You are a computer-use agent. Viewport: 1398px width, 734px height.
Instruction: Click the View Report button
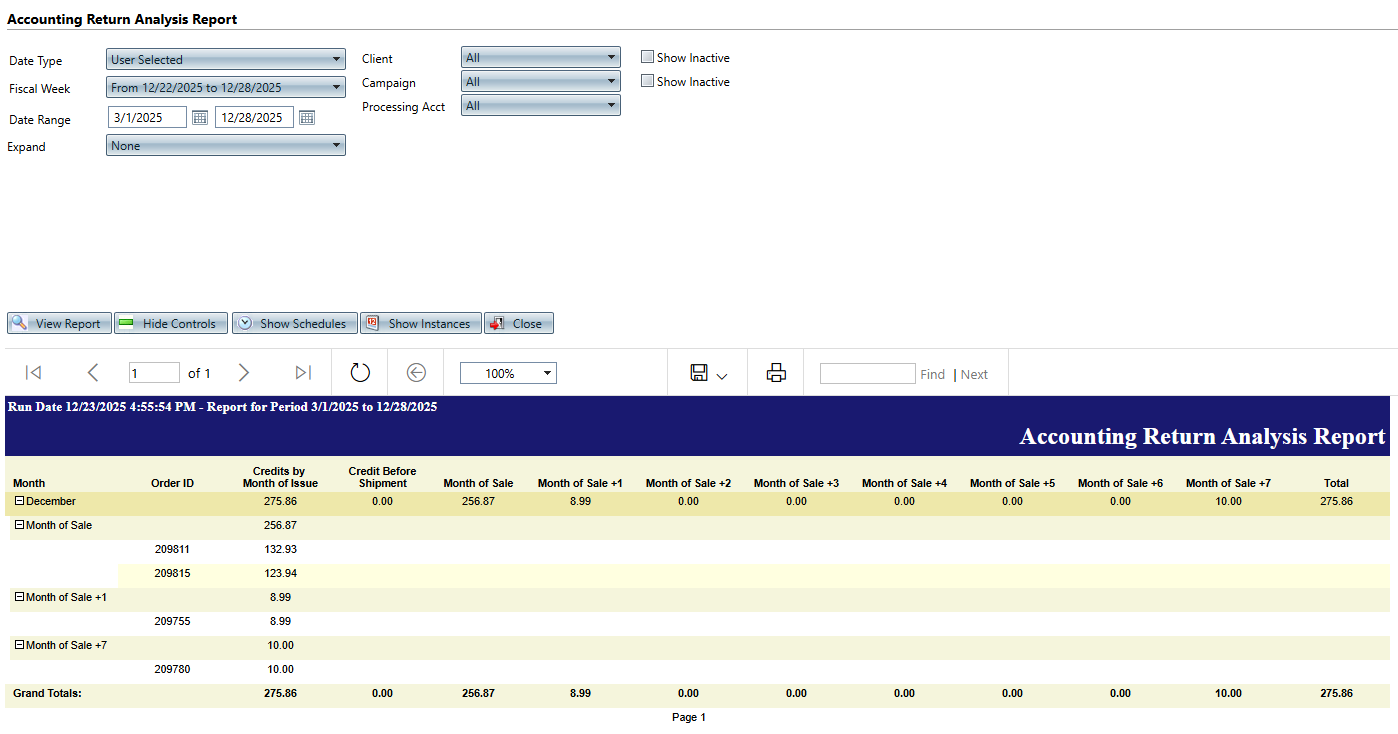click(59, 324)
